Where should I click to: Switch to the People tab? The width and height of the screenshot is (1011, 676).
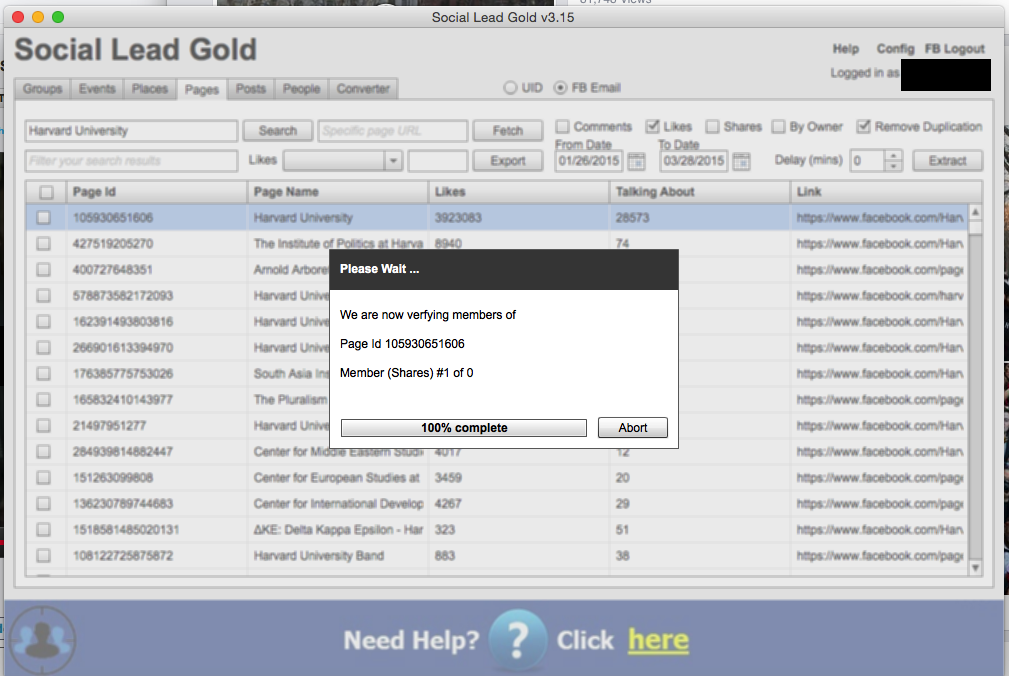point(301,88)
